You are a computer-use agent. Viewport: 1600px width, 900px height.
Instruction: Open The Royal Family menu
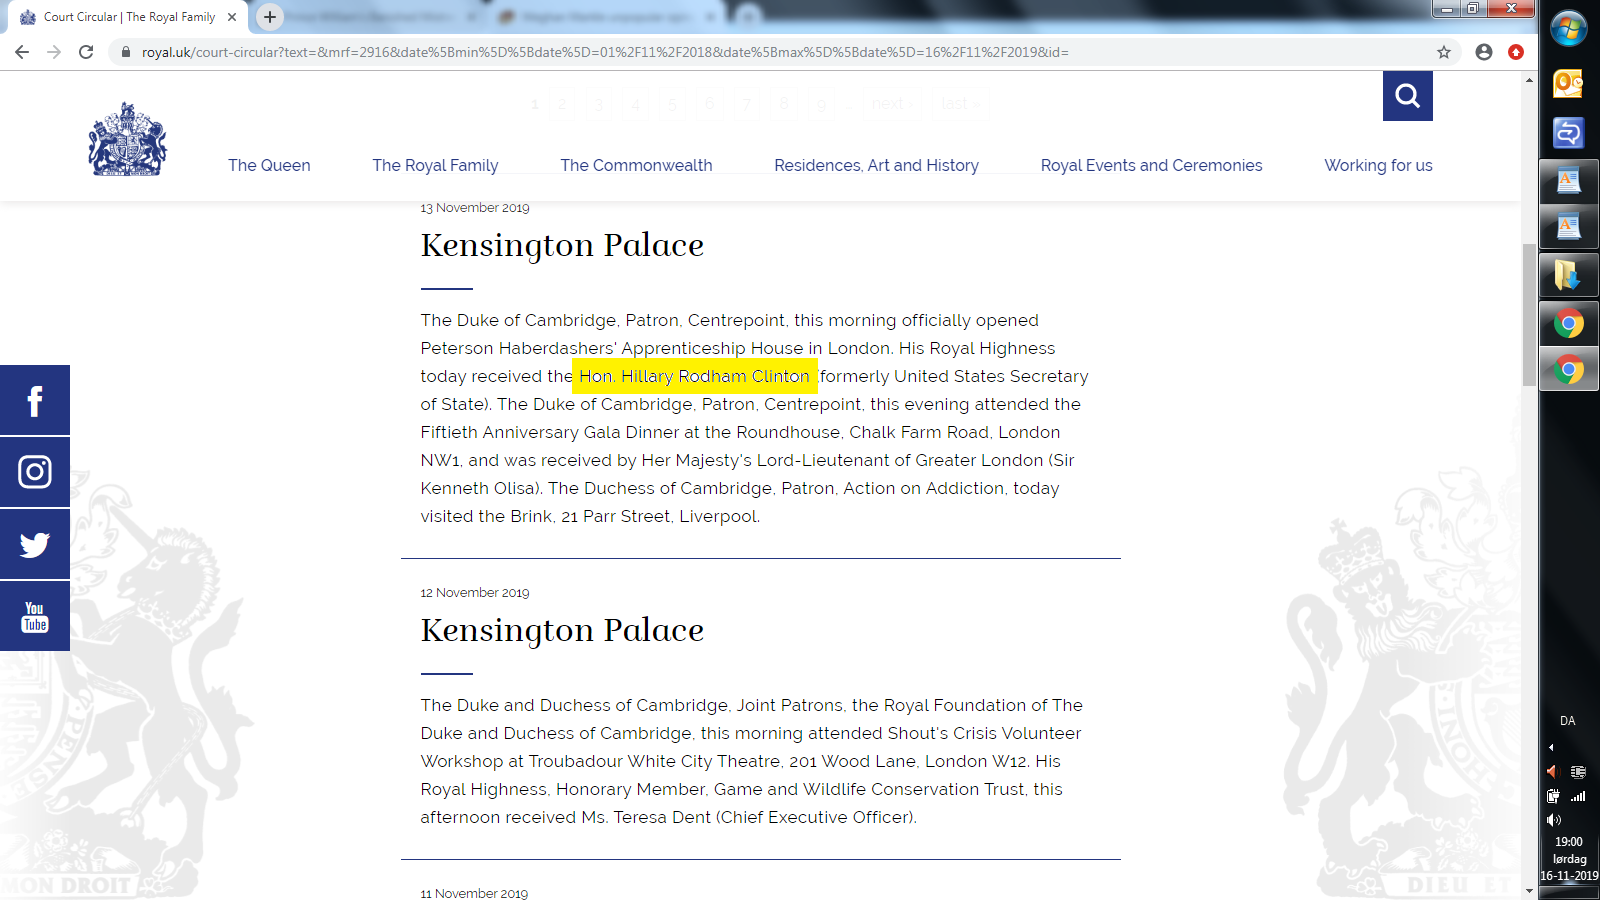click(435, 165)
